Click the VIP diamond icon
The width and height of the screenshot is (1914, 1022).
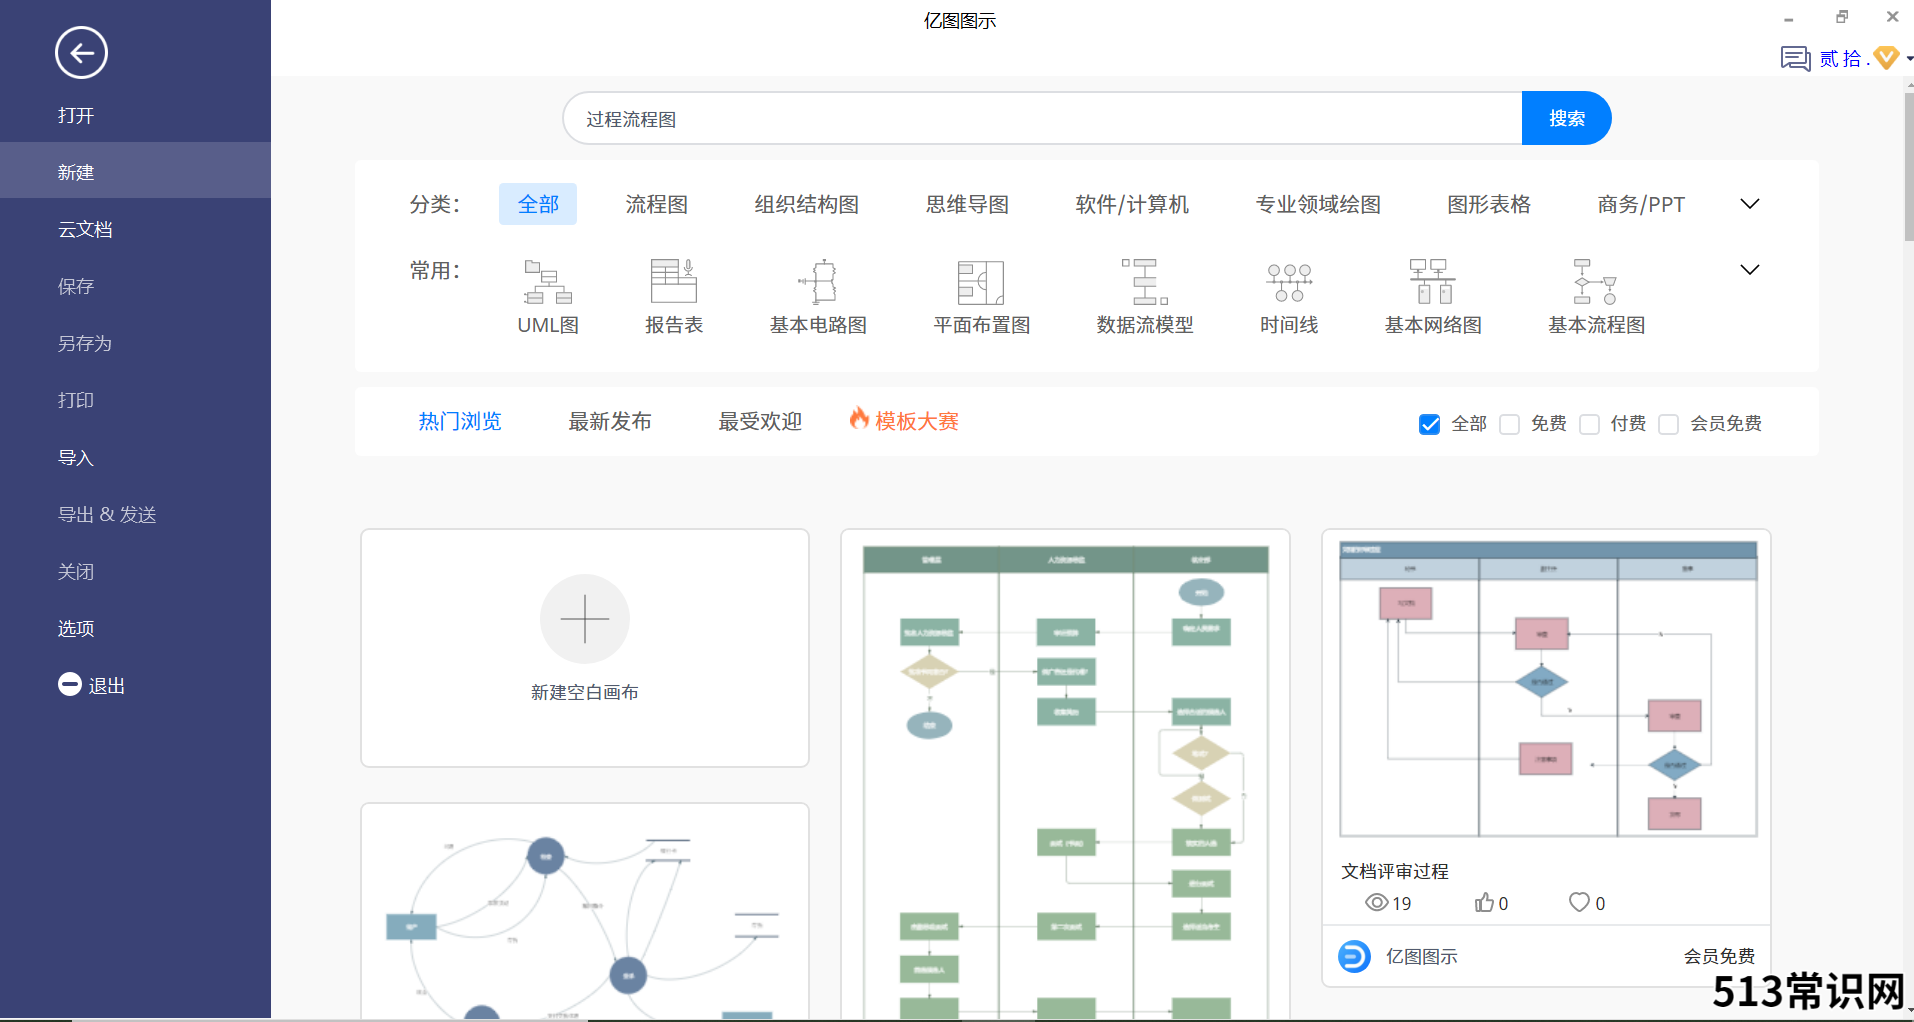(x=1886, y=58)
